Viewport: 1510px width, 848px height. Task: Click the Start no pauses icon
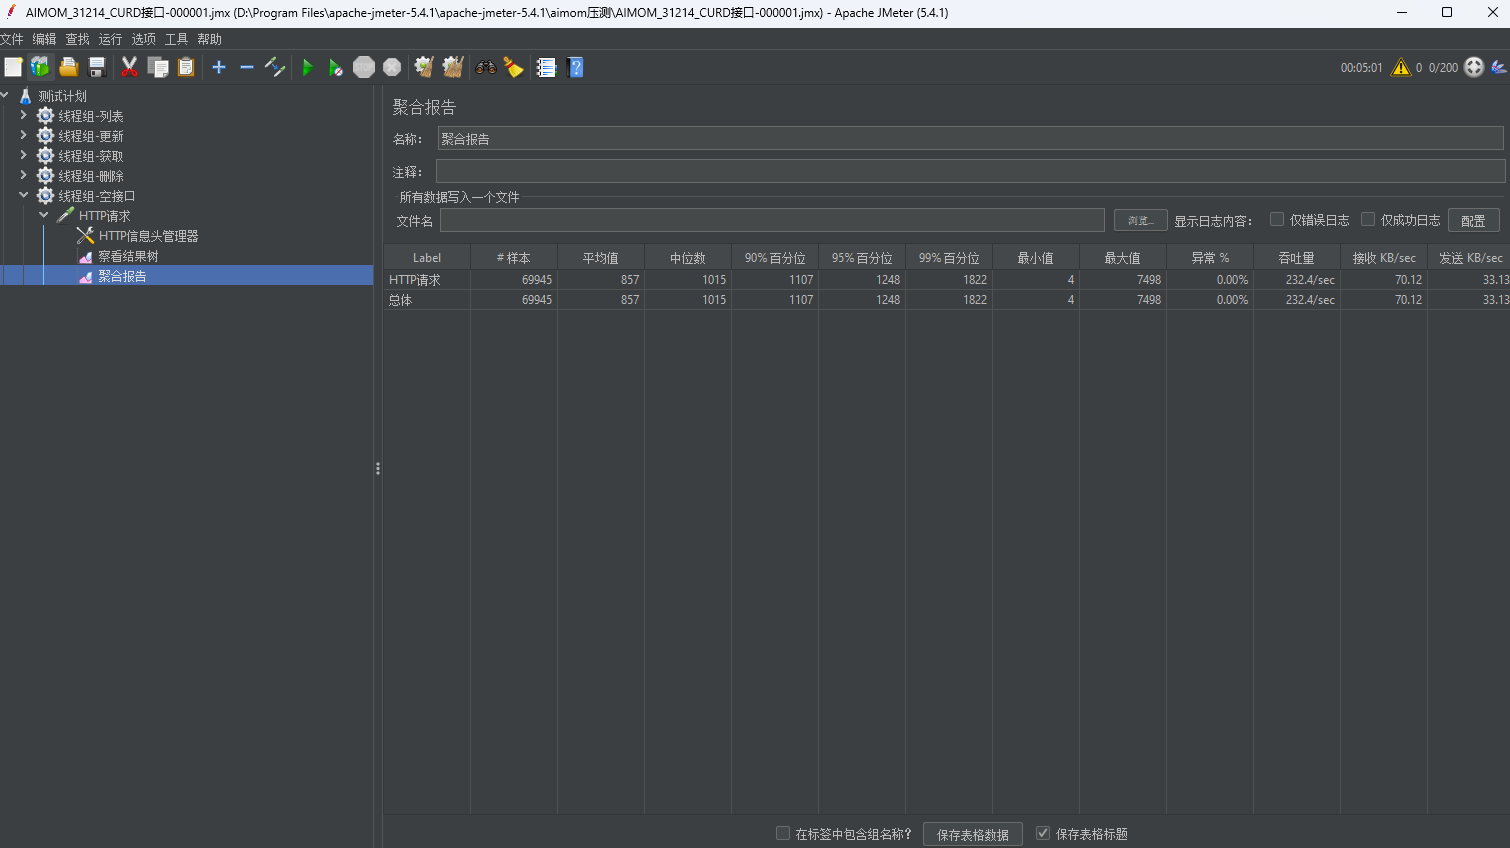pyautogui.click(x=336, y=67)
